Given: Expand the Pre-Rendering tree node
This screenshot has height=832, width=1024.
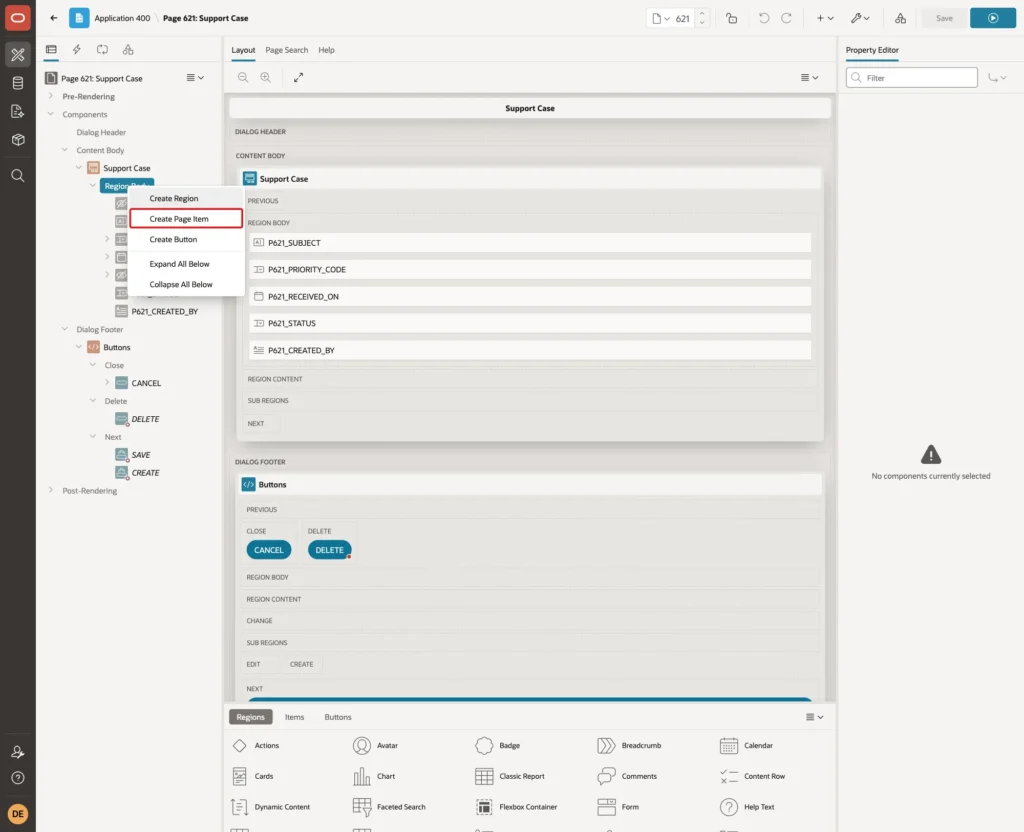Looking at the screenshot, I should pyautogui.click(x=51, y=96).
